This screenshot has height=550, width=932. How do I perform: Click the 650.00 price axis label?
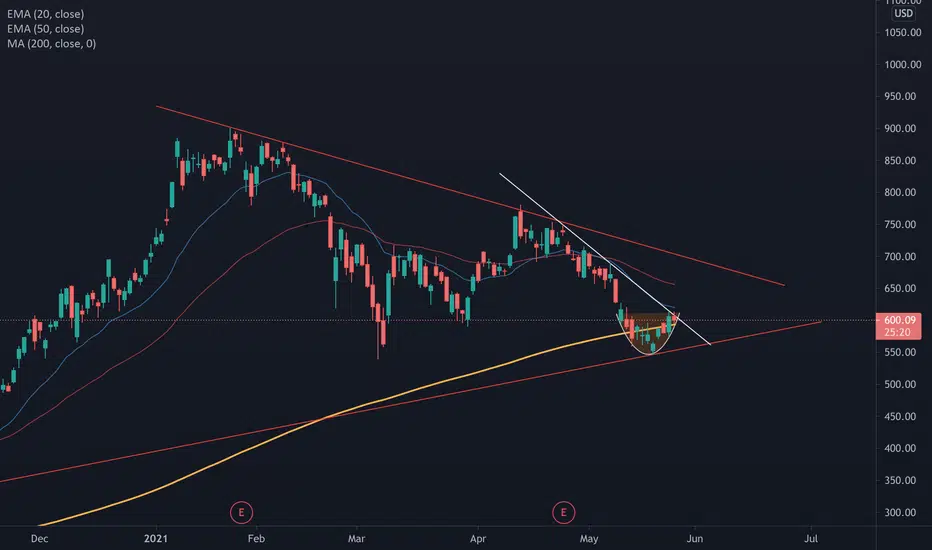click(x=900, y=288)
